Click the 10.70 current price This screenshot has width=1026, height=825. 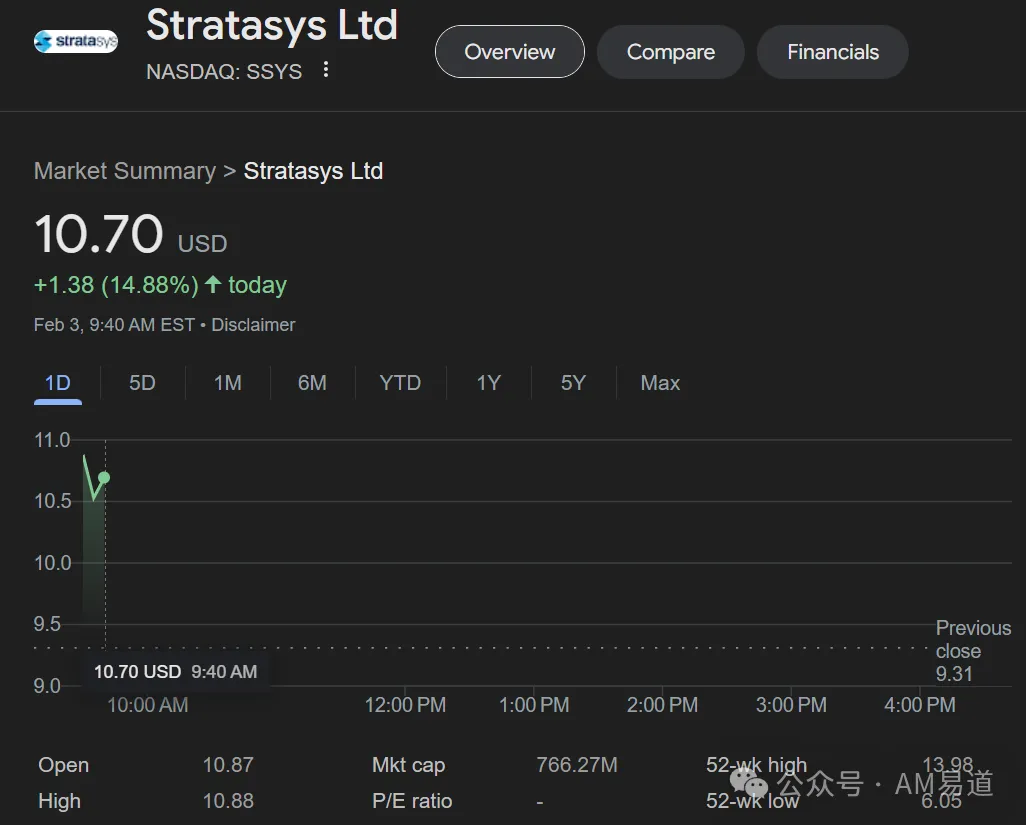point(99,234)
